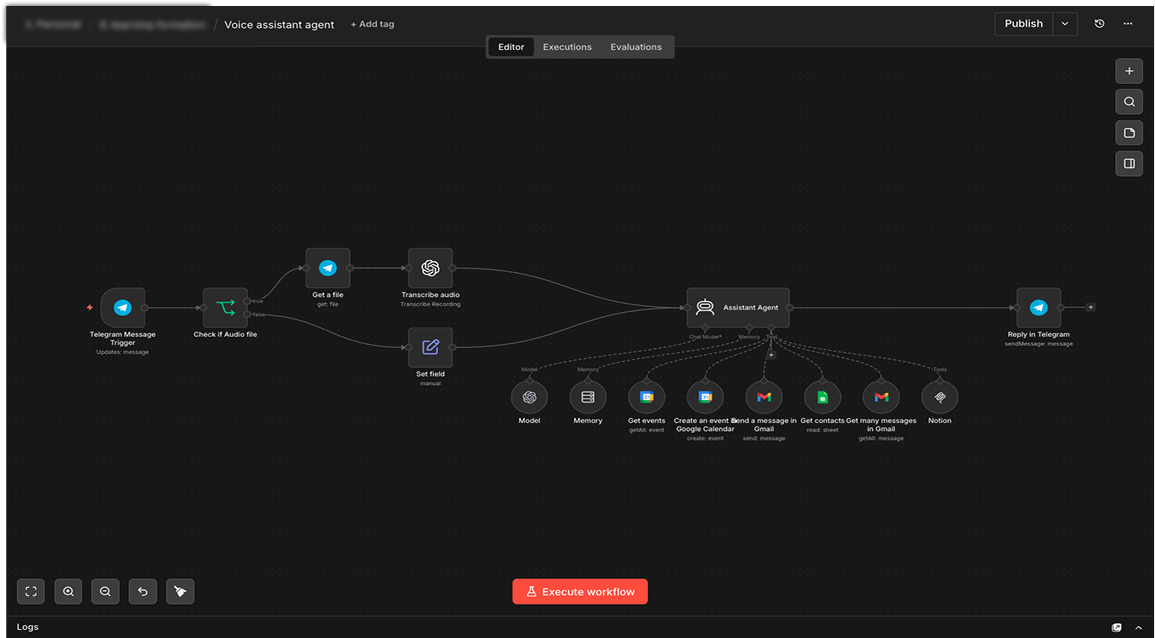
Task: Click the true output of Check if Audio
Action: [x=248, y=301]
